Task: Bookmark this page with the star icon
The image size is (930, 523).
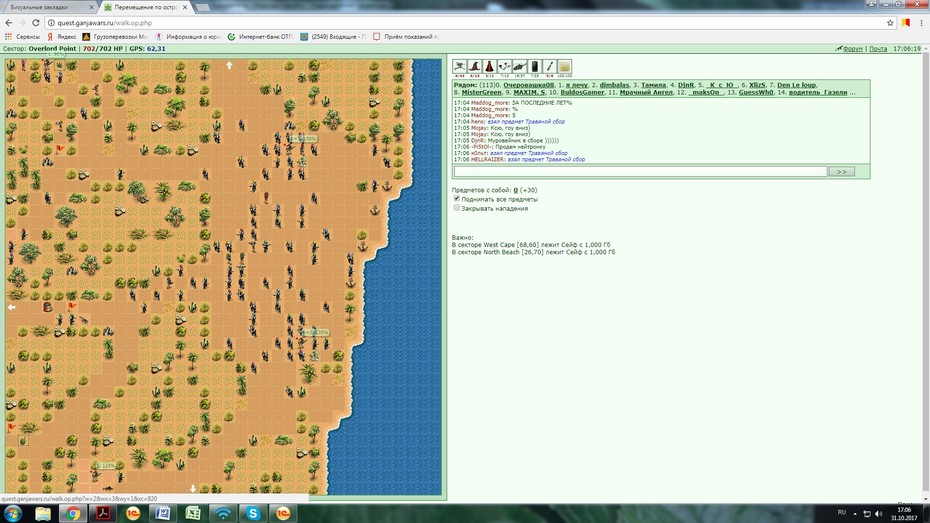Action: [x=890, y=23]
